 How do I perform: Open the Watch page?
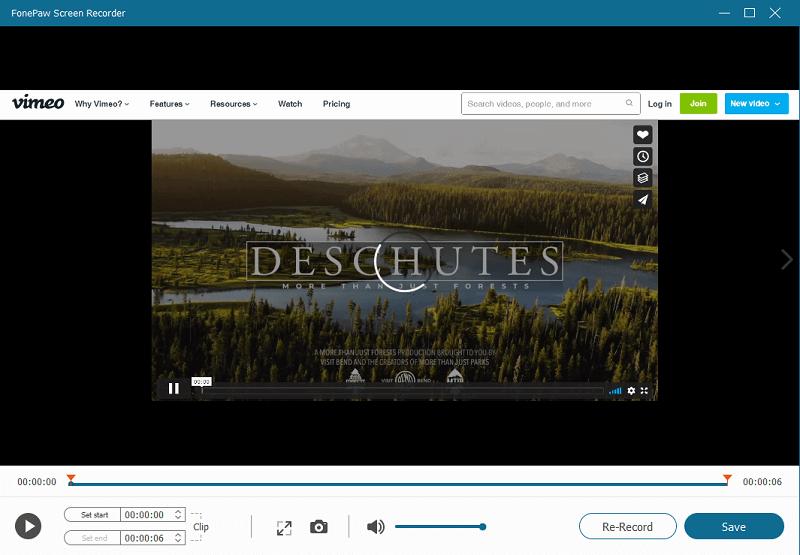[x=290, y=104]
